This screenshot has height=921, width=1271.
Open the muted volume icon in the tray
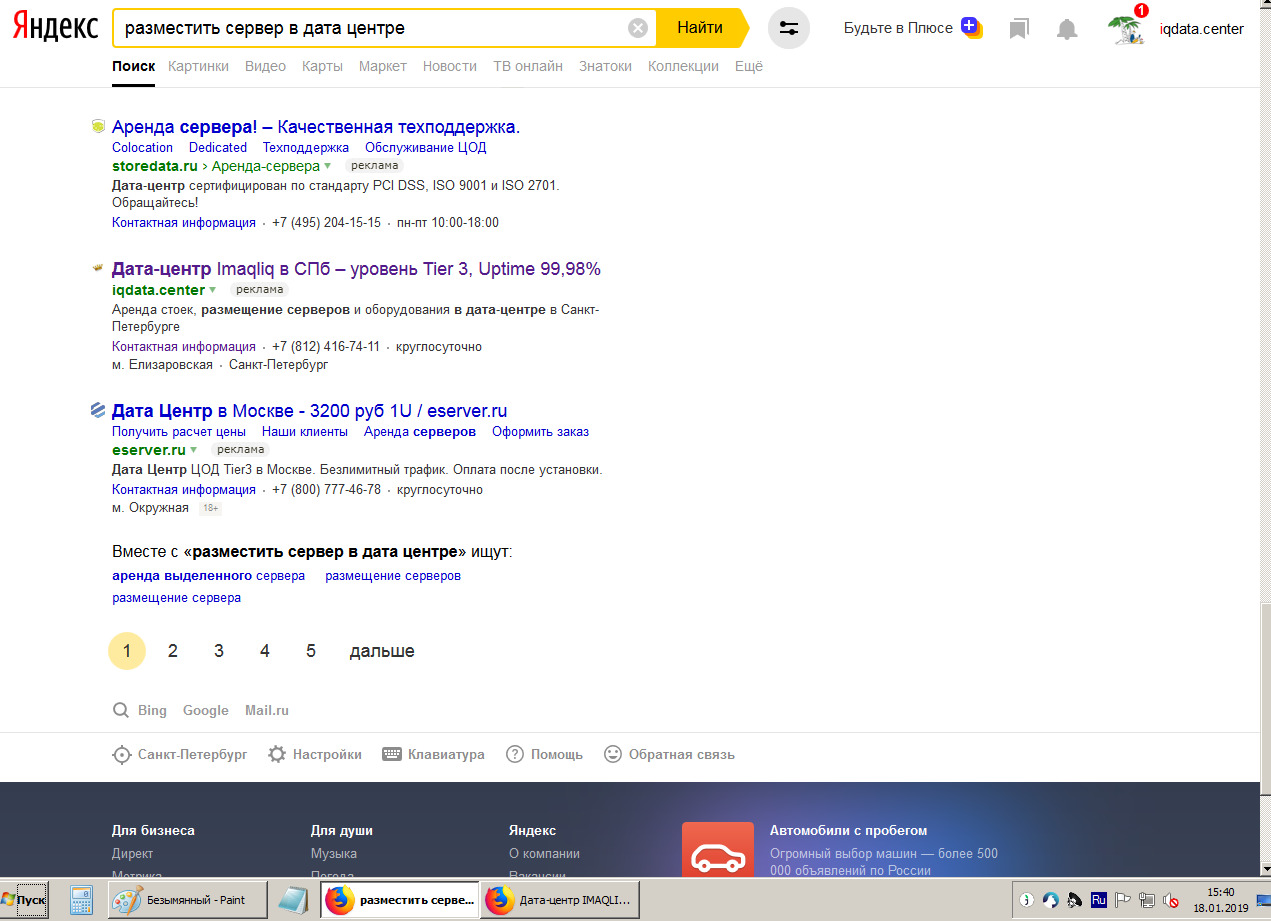[1172, 900]
